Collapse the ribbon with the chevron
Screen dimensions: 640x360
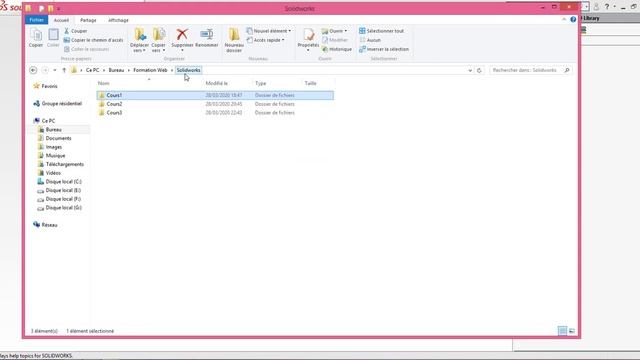(564, 19)
